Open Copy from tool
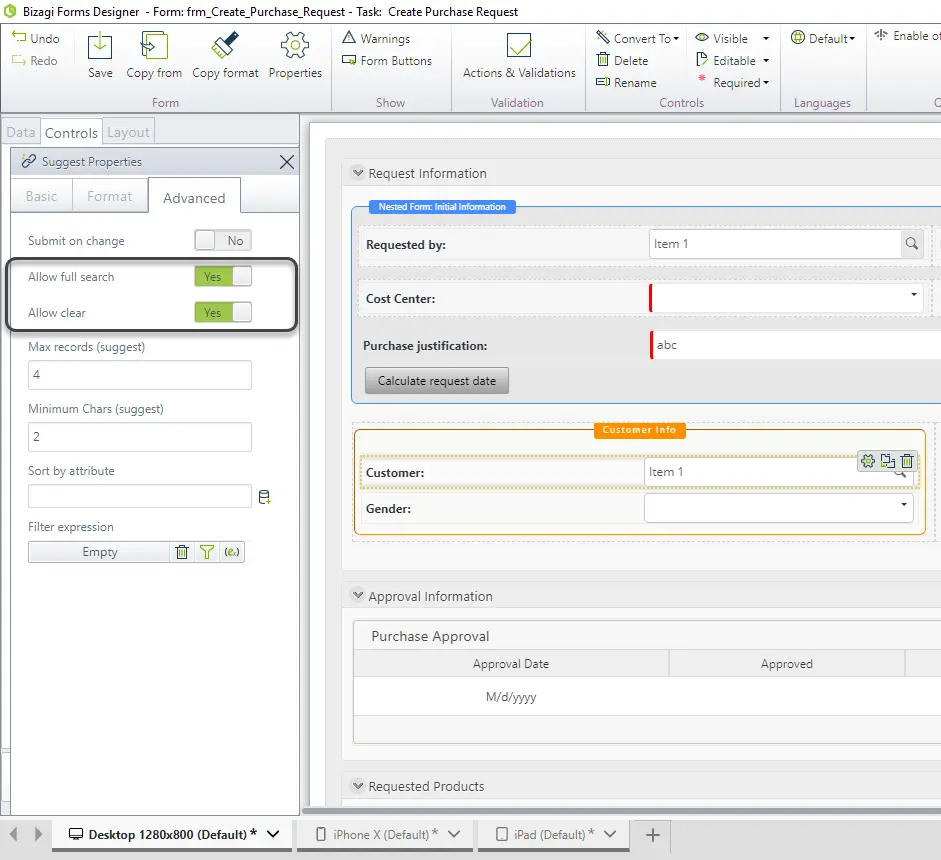 click(x=154, y=46)
